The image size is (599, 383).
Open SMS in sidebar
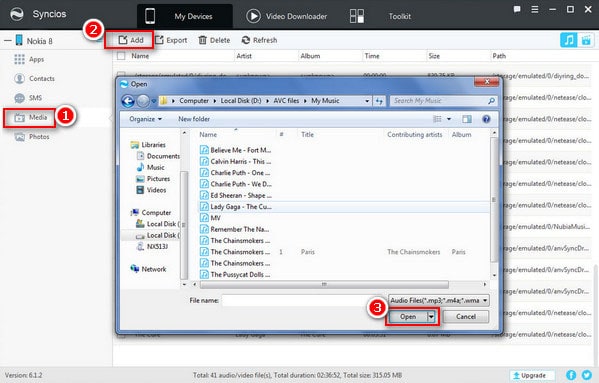pos(28,98)
